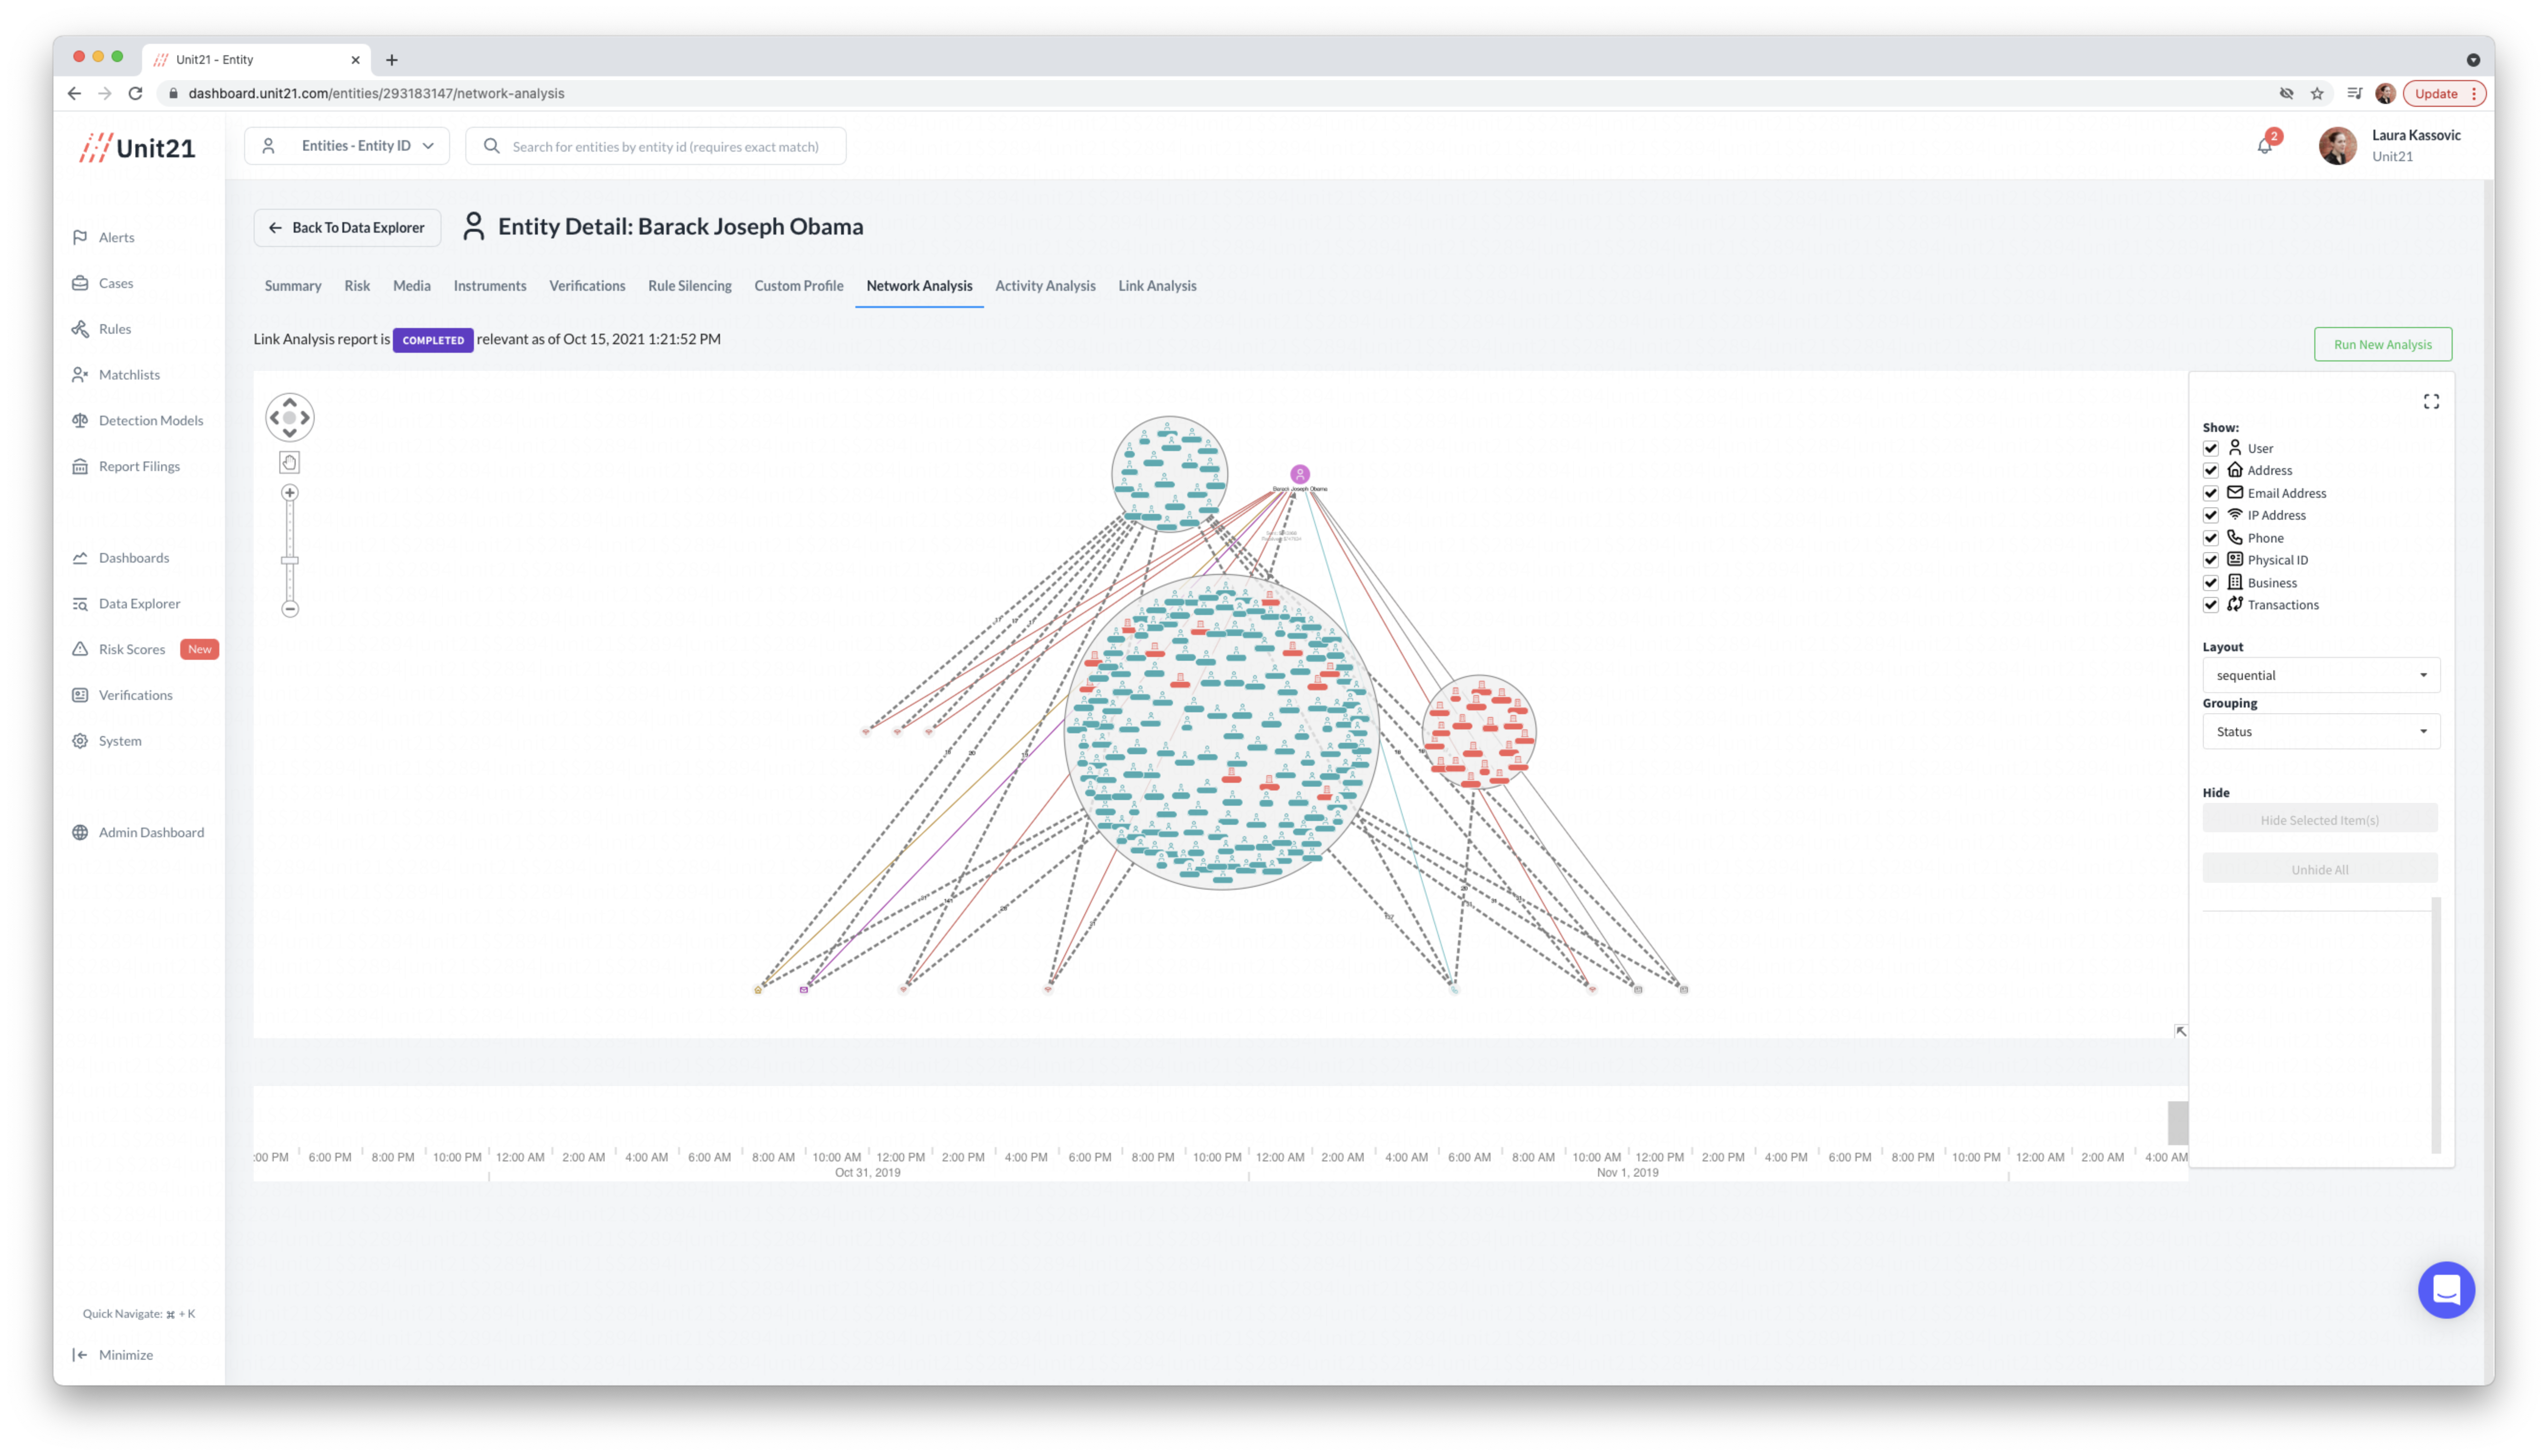Expand the Entities - Entity ID dropdown
This screenshot has height=1456, width=2548.
(348, 146)
